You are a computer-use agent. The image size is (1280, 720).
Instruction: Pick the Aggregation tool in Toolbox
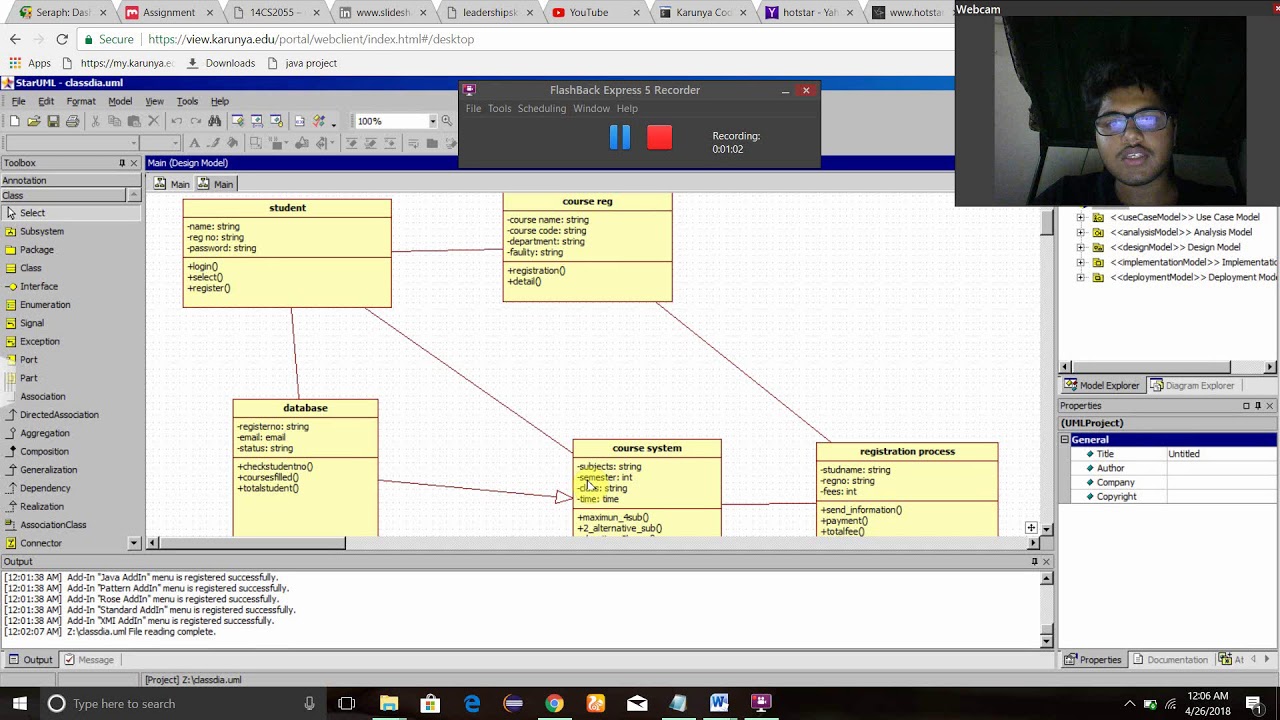coord(44,433)
